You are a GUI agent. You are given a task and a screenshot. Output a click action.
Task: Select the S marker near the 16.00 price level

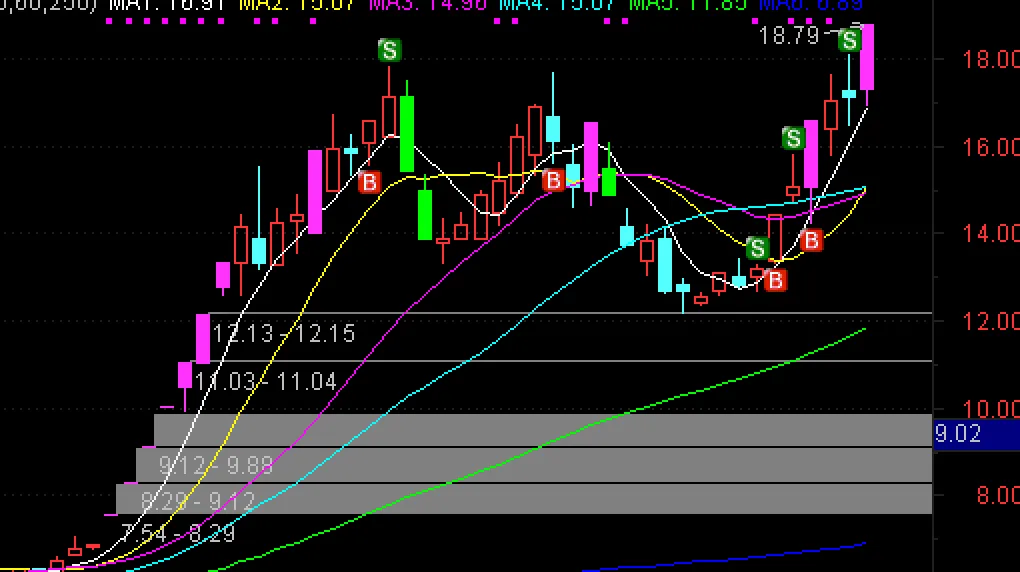coord(794,139)
